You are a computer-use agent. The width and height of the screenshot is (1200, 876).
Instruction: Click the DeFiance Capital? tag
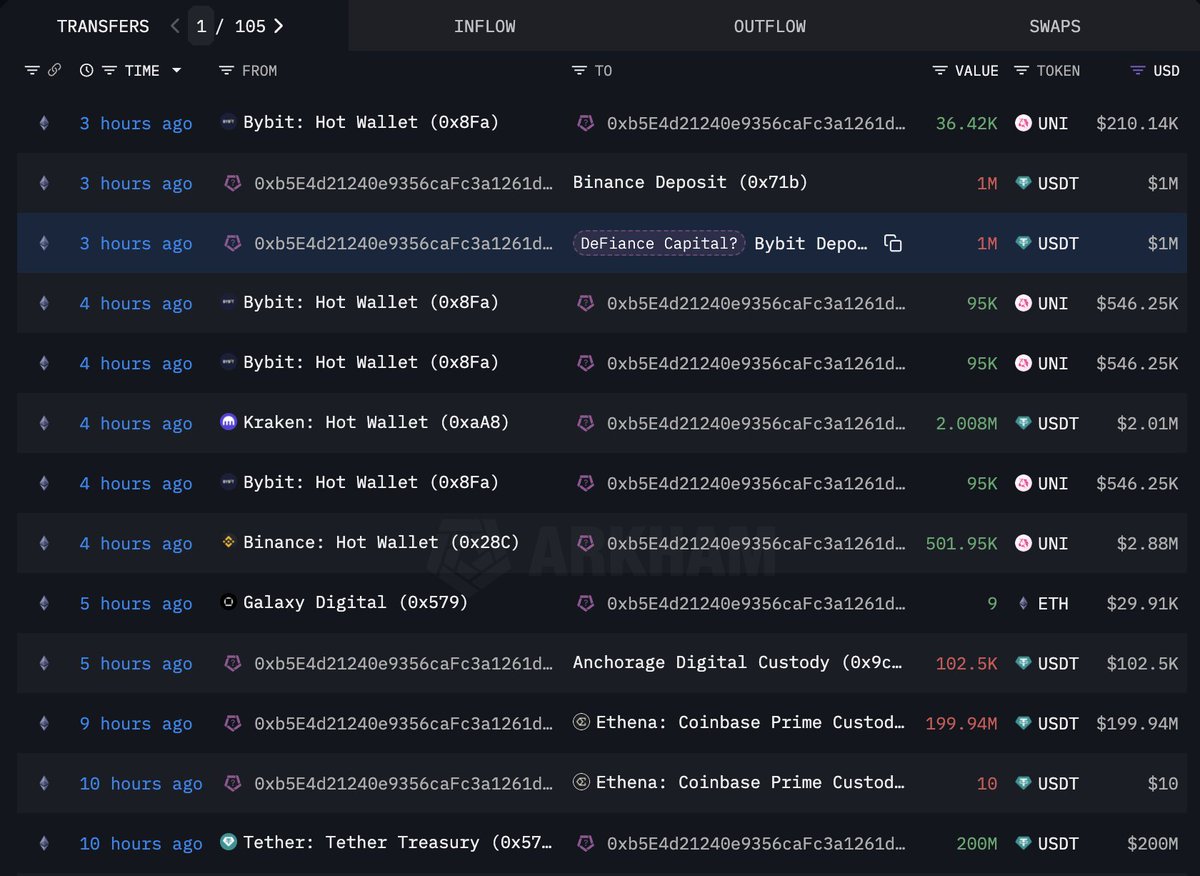coord(659,244)
